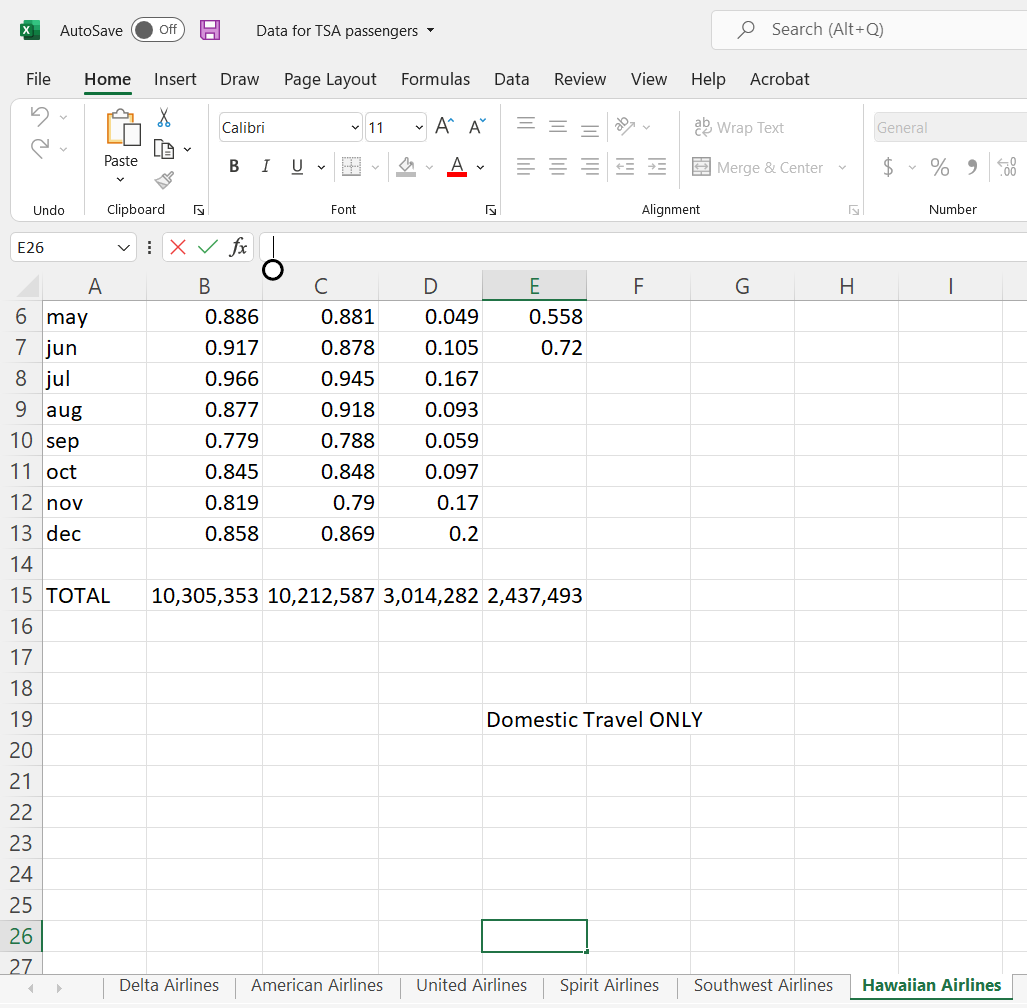Cancel formula bar entry with X
Viewport: 1027px width, 1008px height.
[177, 247]
